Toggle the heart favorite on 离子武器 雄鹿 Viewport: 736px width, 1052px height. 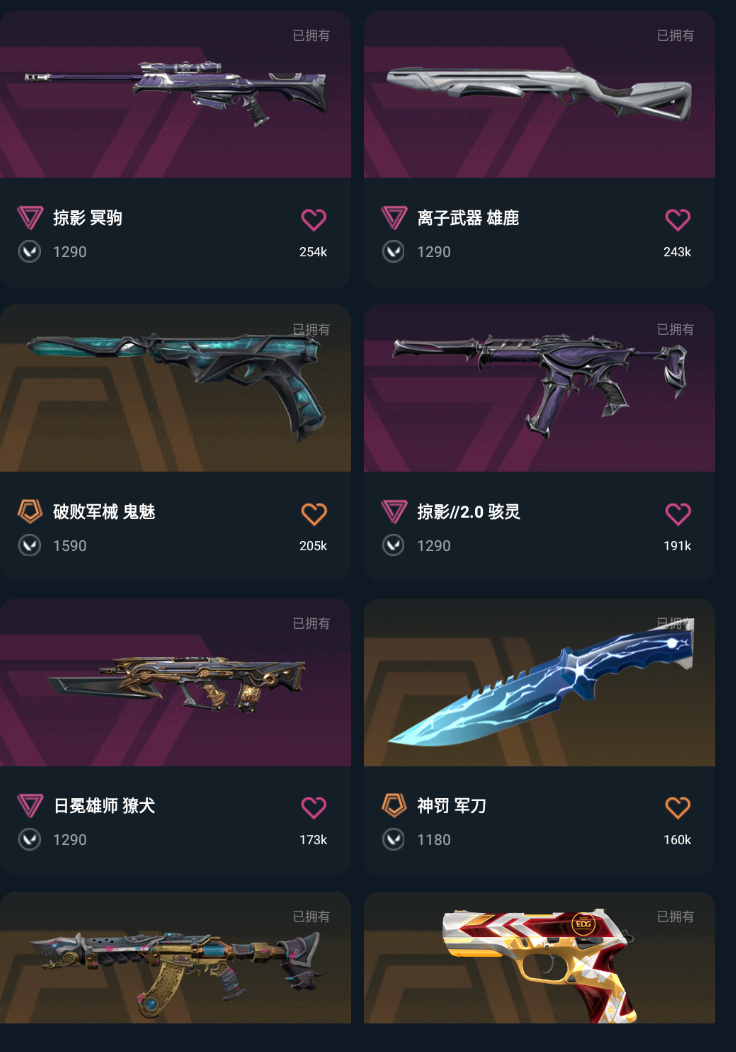[x=678, y=219]
